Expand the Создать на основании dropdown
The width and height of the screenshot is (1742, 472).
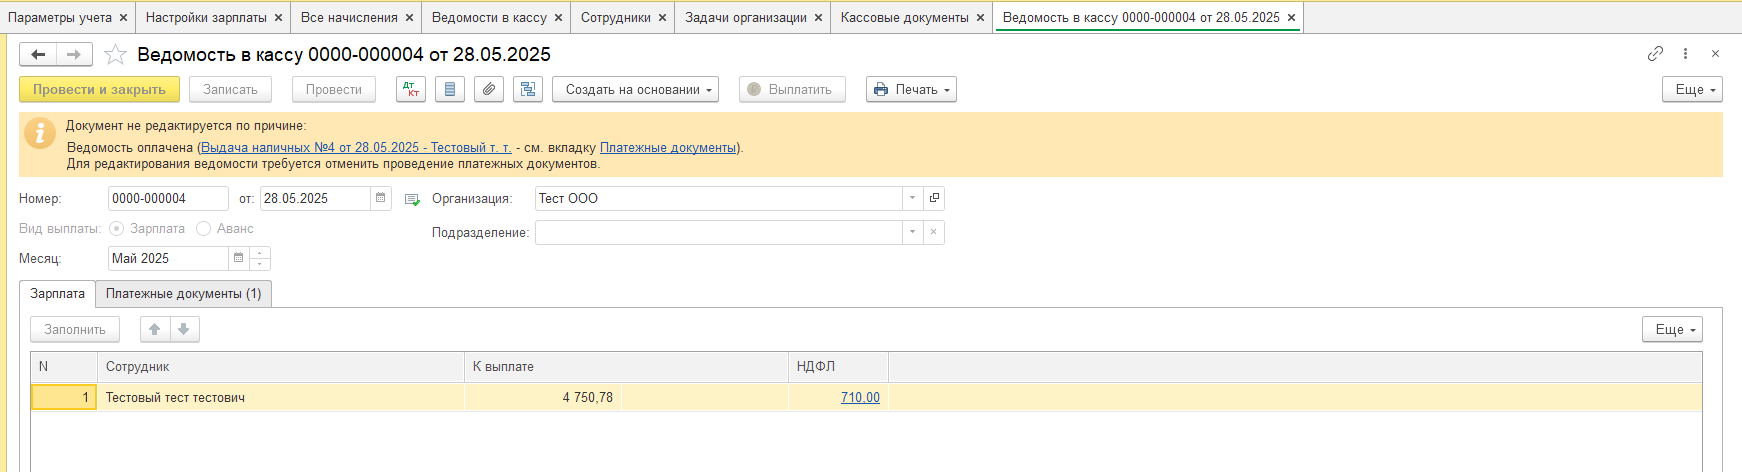pyautogui.click(x=635, y=90)
